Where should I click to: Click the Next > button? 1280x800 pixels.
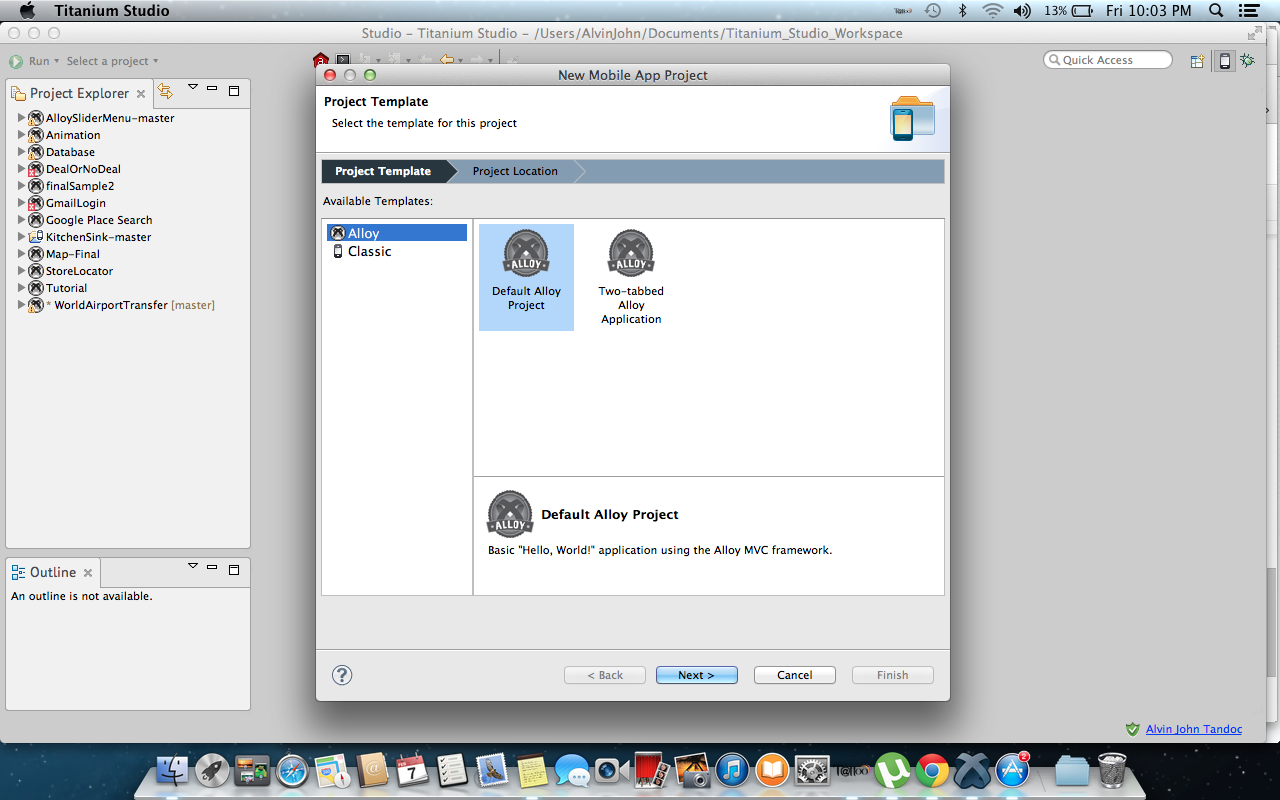coord(697,675)
